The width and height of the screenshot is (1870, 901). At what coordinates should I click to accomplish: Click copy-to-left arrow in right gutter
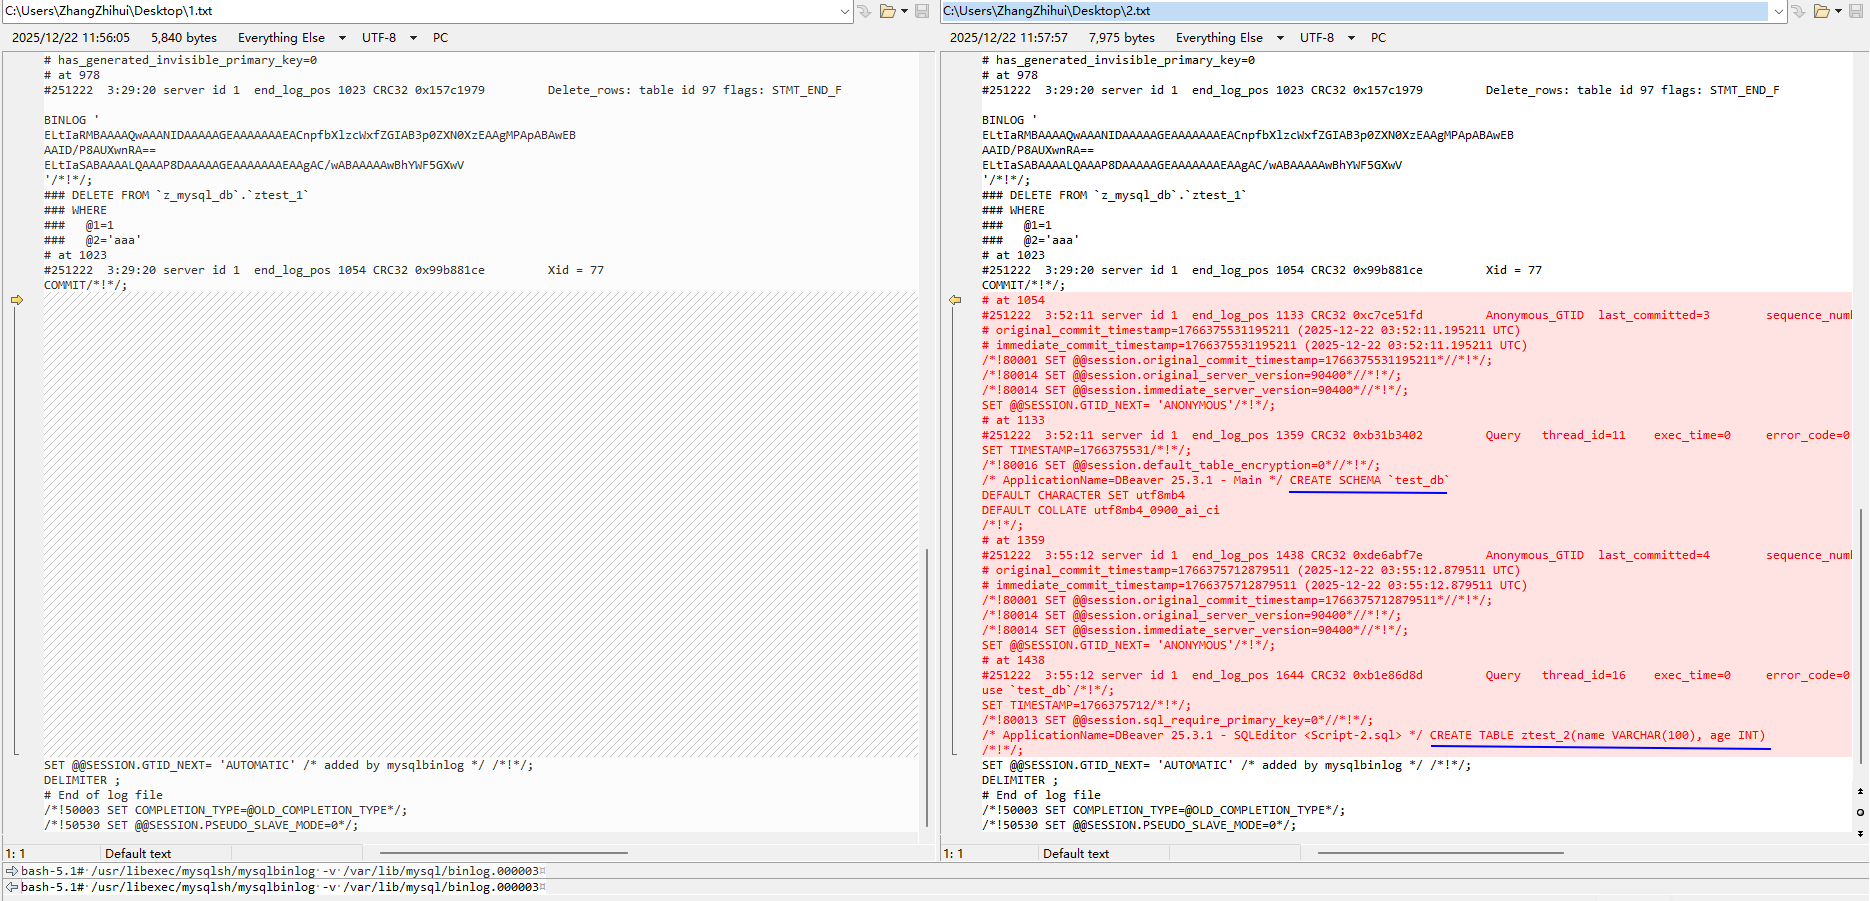[x=955, y=300]
